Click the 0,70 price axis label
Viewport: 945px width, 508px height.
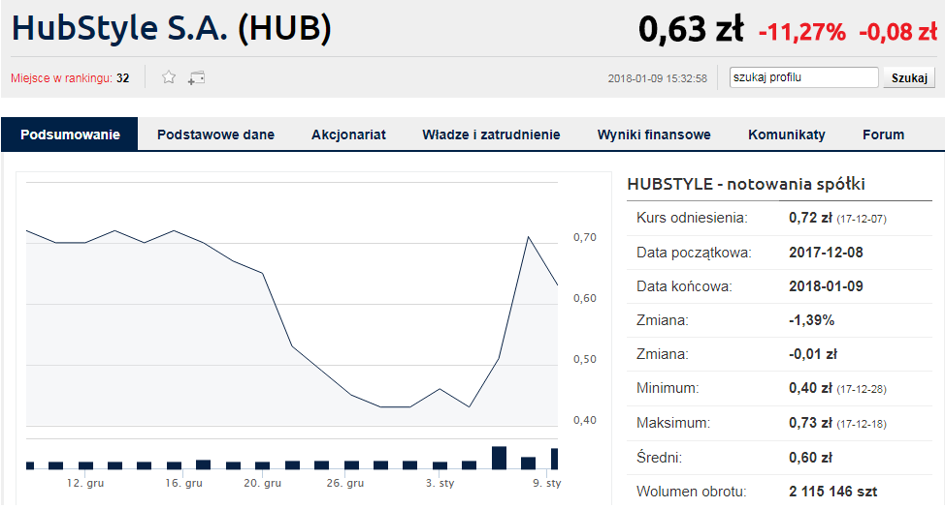tap(585, 237)
